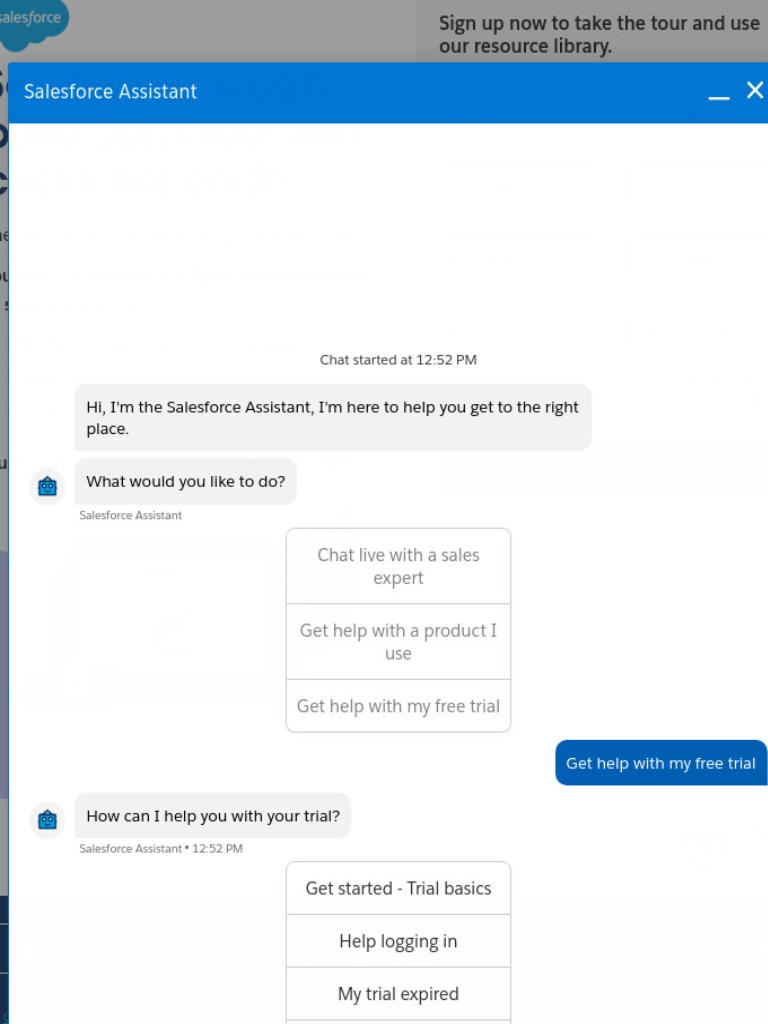Click the "Sign up now to take the tour" text
Image resolution: width=768 pixels, height=1024 pixels.
pos(599,35)
